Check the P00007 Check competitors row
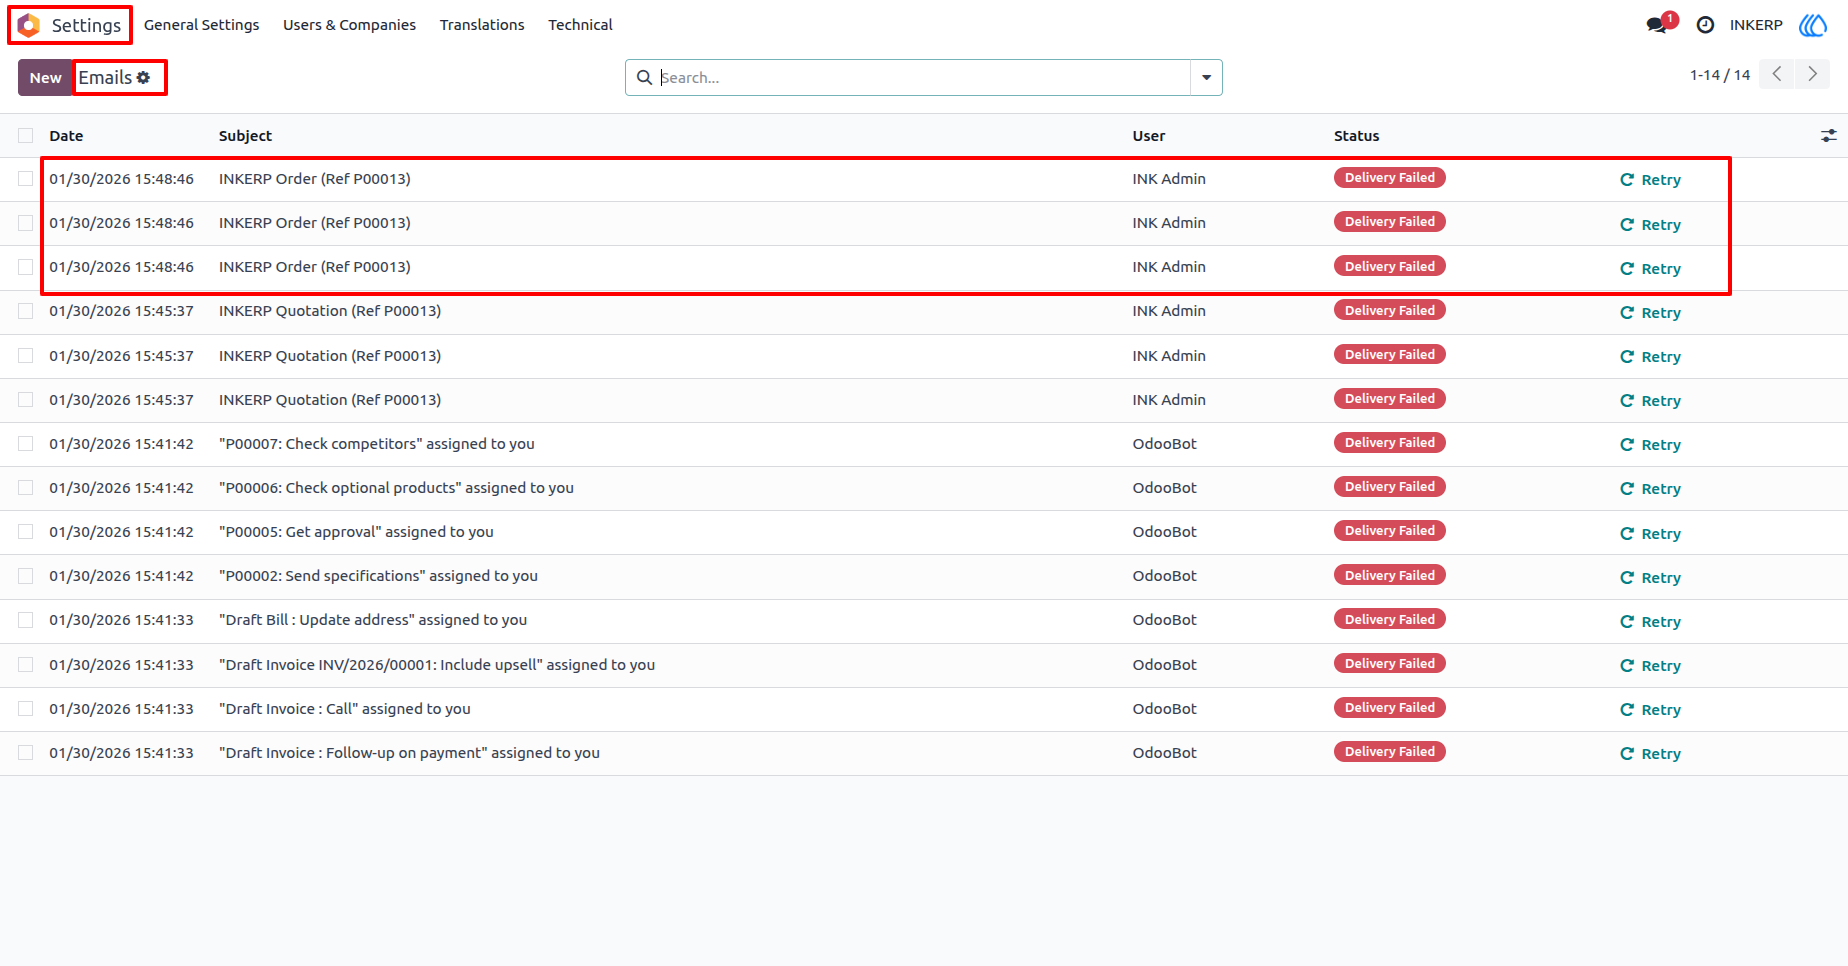Viewport: 1848px width, 966px height. pos(26,444)
